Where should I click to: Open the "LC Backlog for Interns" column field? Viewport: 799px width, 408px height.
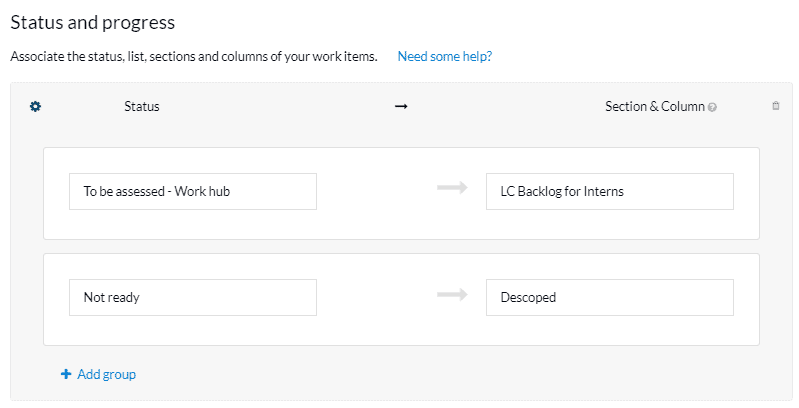pyautogui.click(x=609, y=192)
